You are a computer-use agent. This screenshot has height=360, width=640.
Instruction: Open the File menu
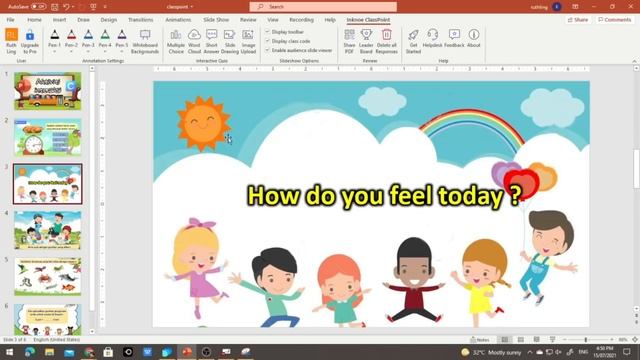(11, 20)
